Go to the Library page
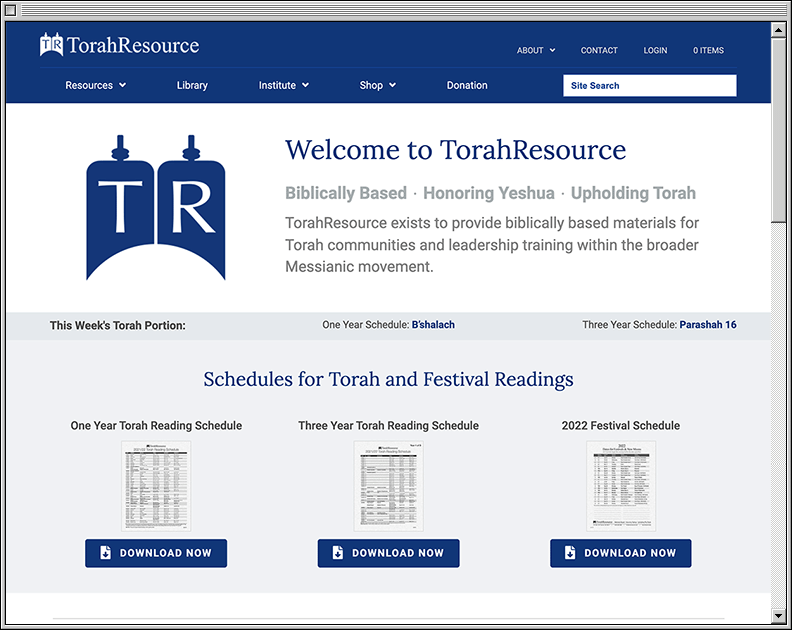This screenshot has height=630, width=792. [x=192, y=85]
